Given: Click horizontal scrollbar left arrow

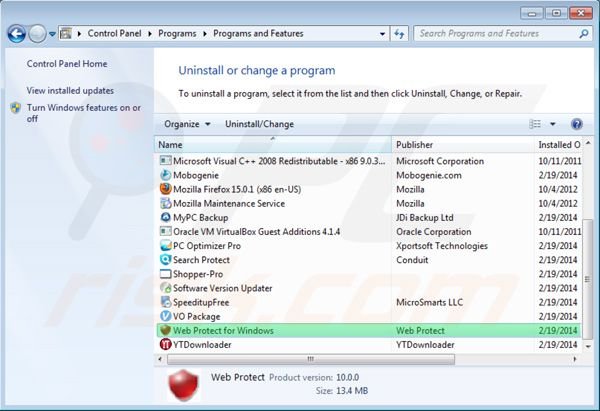Looking at the screenshot, I should click(x=160, y=359).
